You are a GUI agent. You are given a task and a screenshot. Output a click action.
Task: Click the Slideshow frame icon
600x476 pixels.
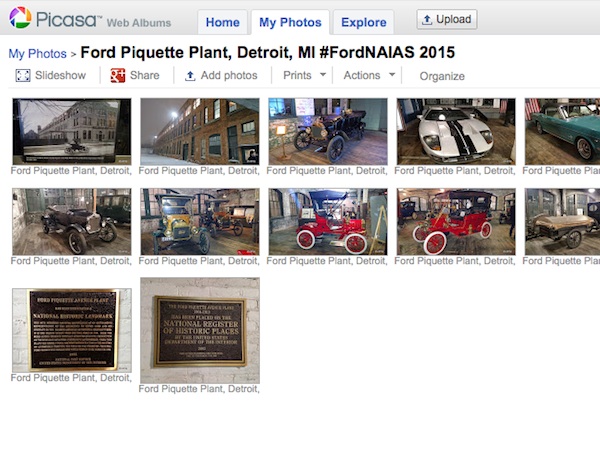point(23,76)
